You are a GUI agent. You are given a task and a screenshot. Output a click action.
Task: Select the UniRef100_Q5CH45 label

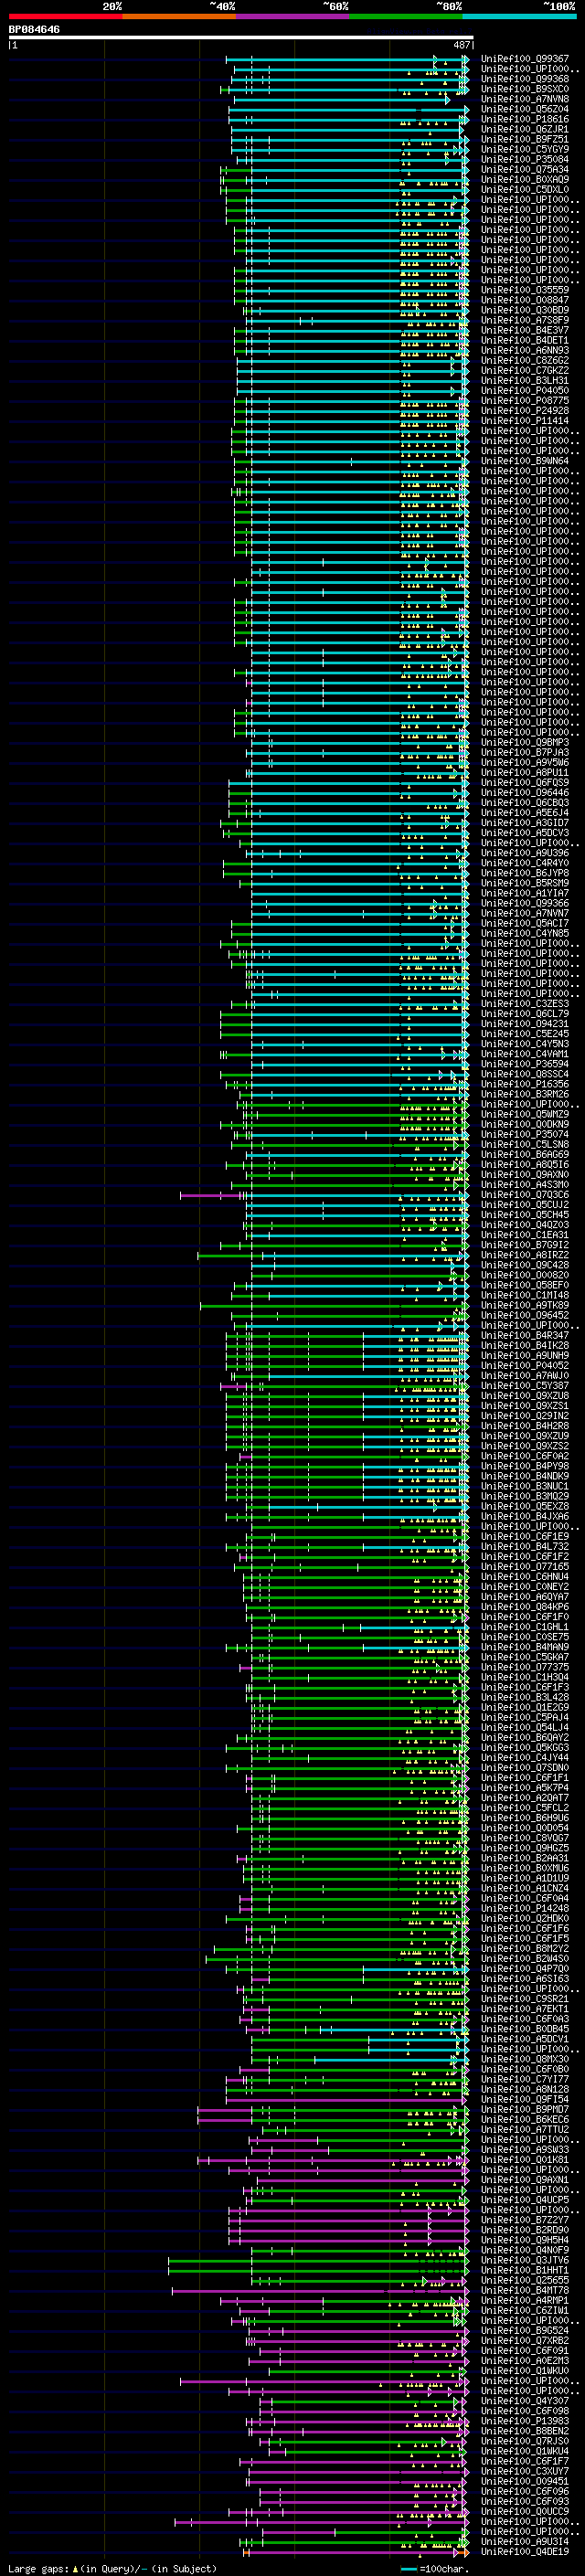(525, 1214)
